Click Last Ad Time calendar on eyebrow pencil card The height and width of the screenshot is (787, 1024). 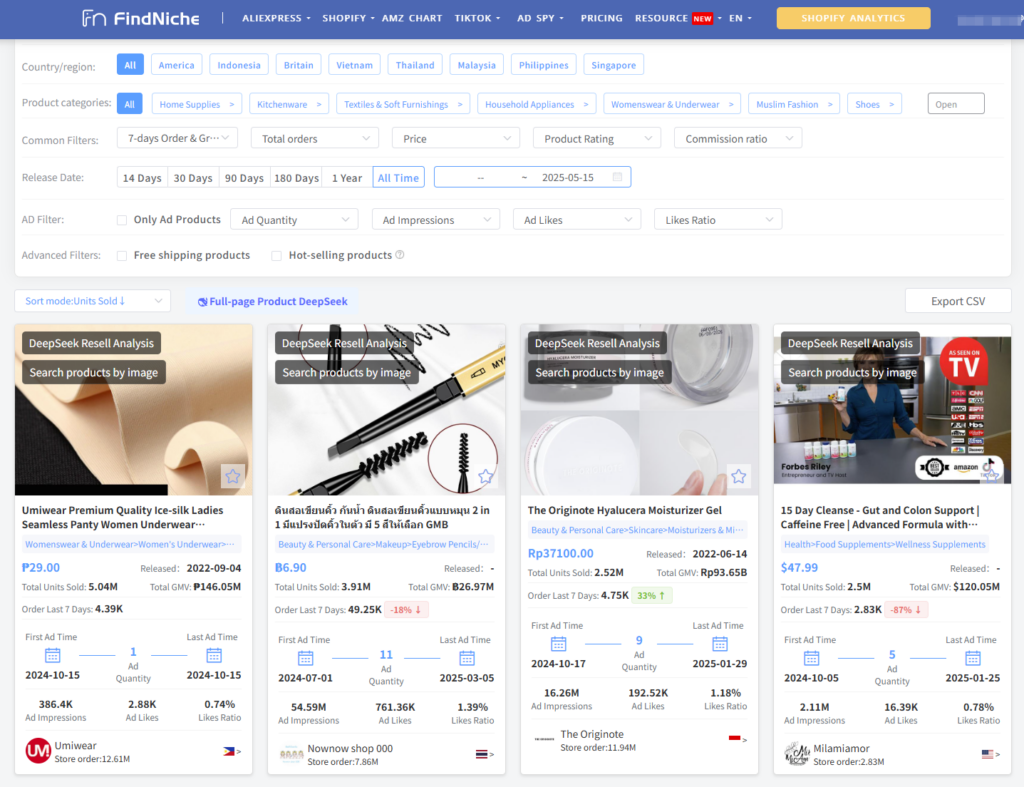pos(466,658)
